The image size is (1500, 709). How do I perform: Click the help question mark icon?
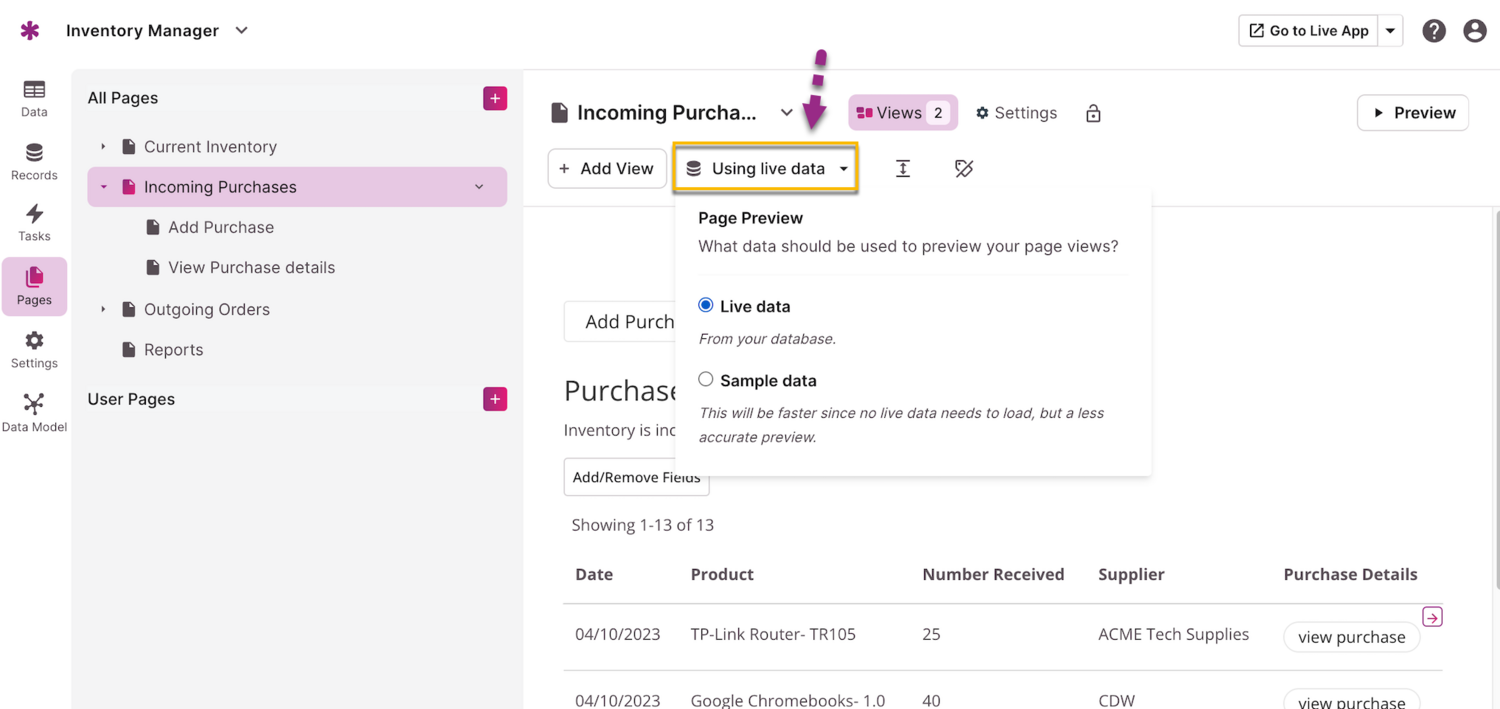click(1434, 31)
